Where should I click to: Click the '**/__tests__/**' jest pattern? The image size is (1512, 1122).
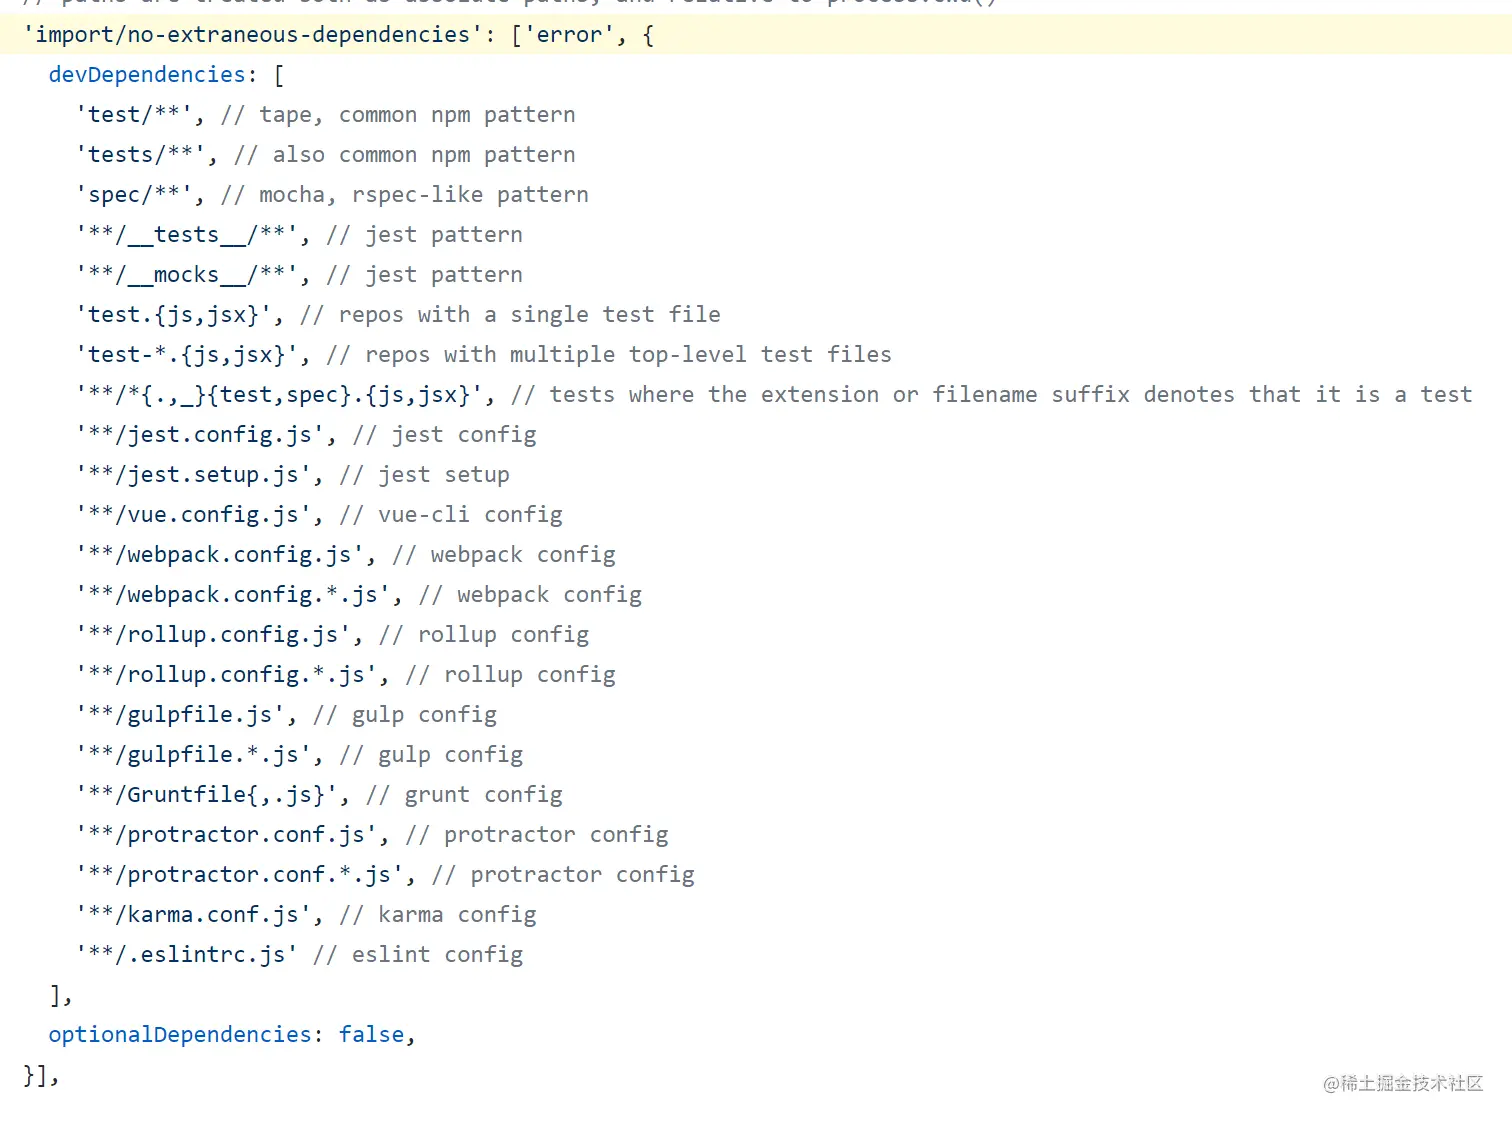coord(186,235)
